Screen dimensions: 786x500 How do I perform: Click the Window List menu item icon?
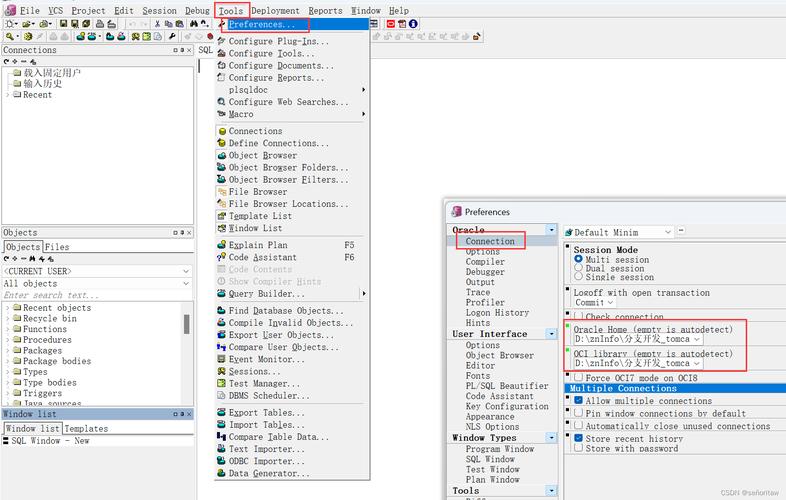point(222,228)
